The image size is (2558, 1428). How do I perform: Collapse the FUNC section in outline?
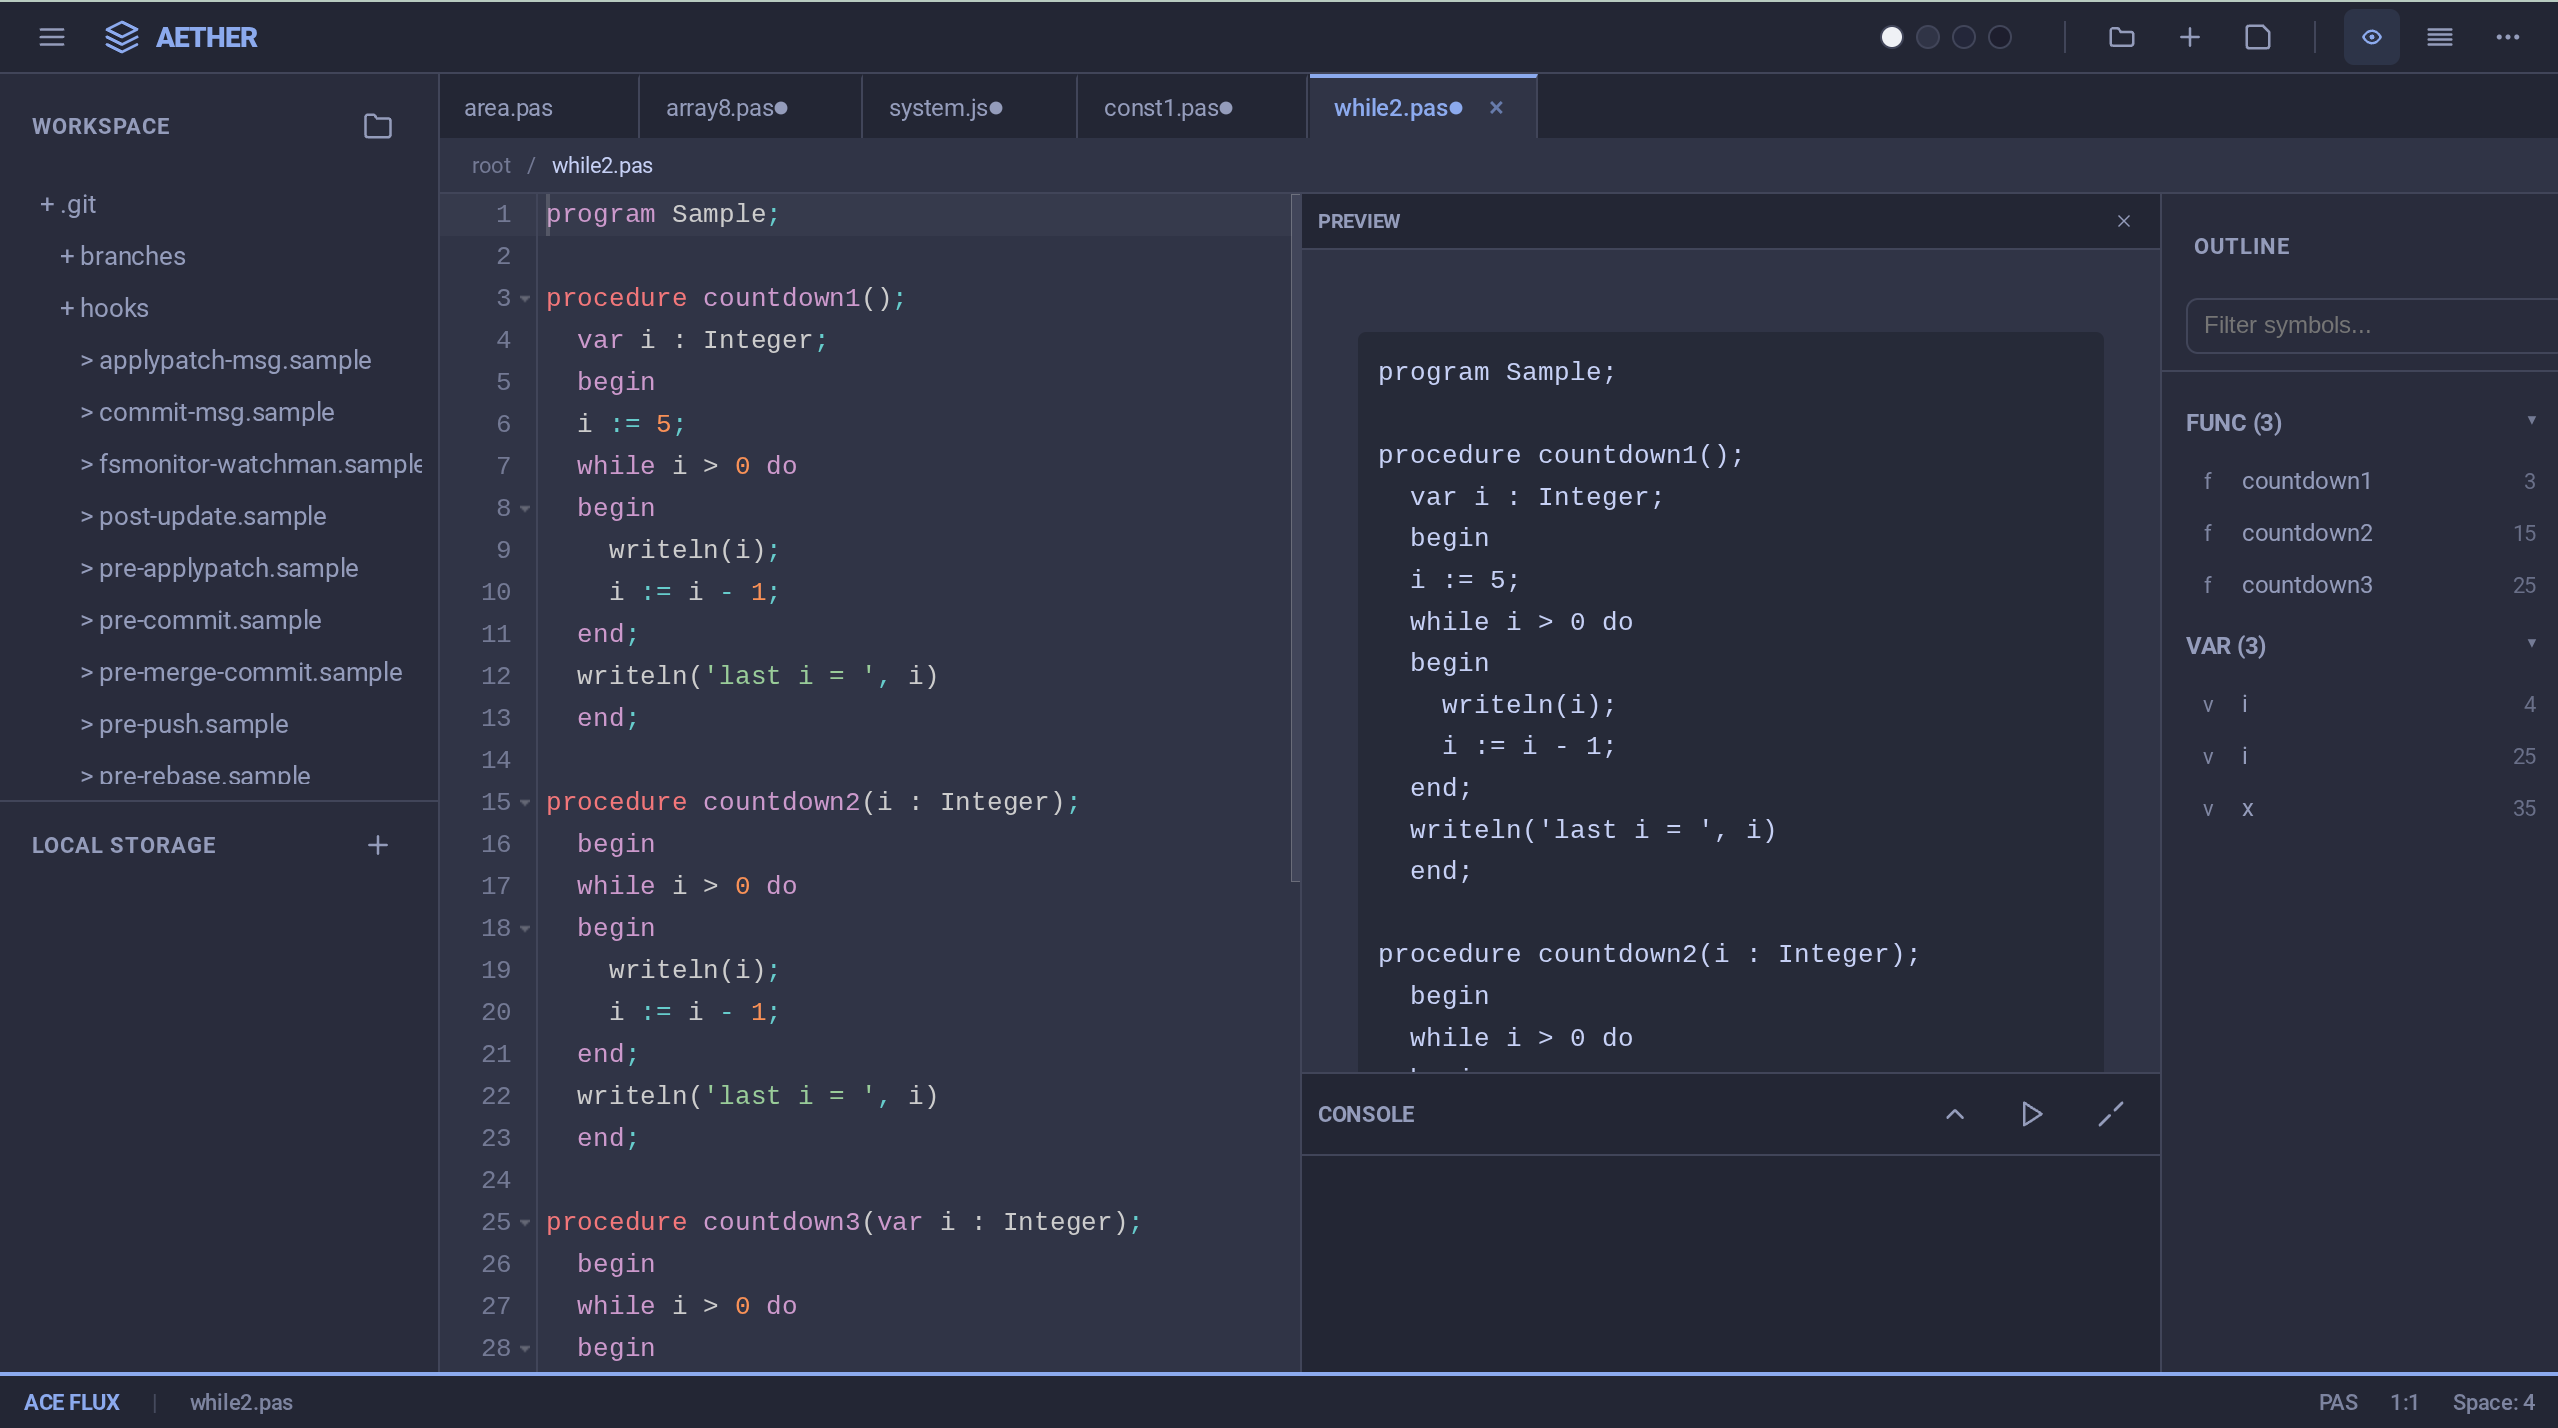click(x=2531, y=421)
